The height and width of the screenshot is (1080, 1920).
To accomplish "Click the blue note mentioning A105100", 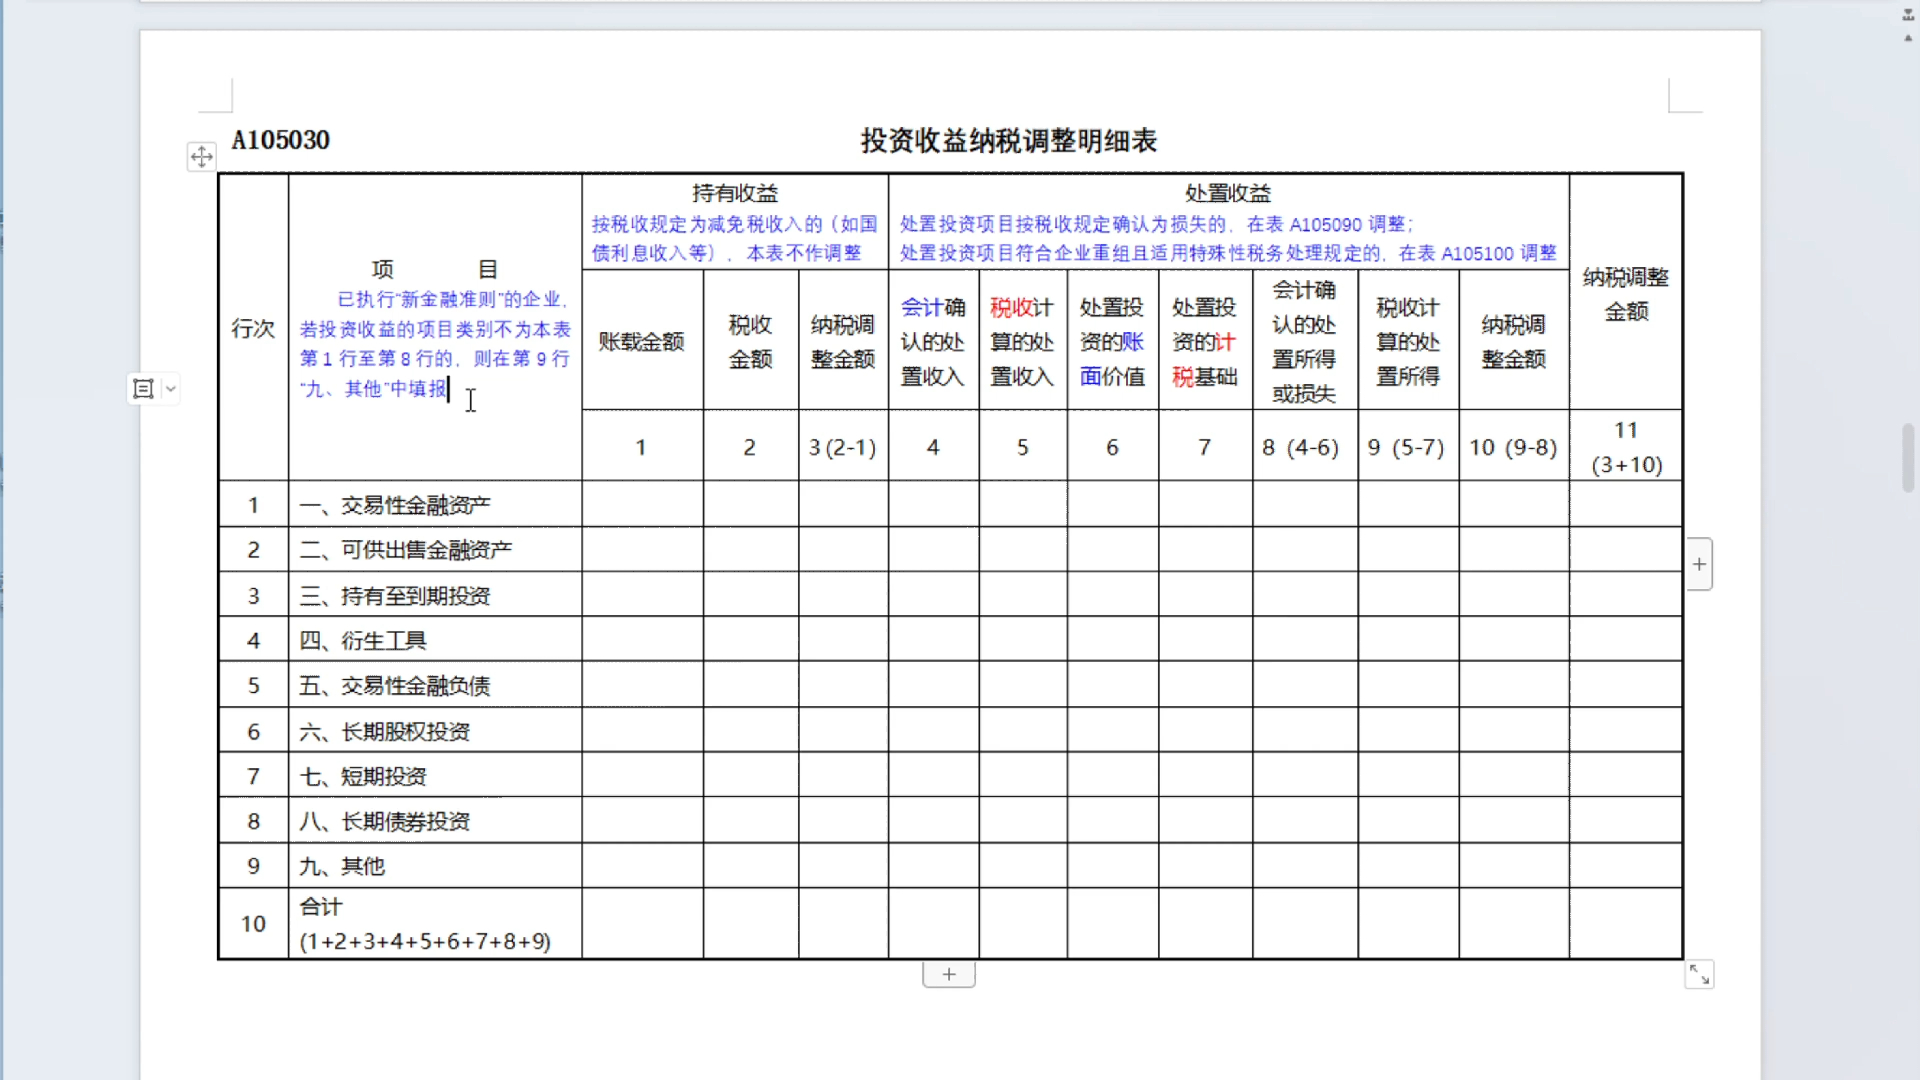I will [1228, 253].
